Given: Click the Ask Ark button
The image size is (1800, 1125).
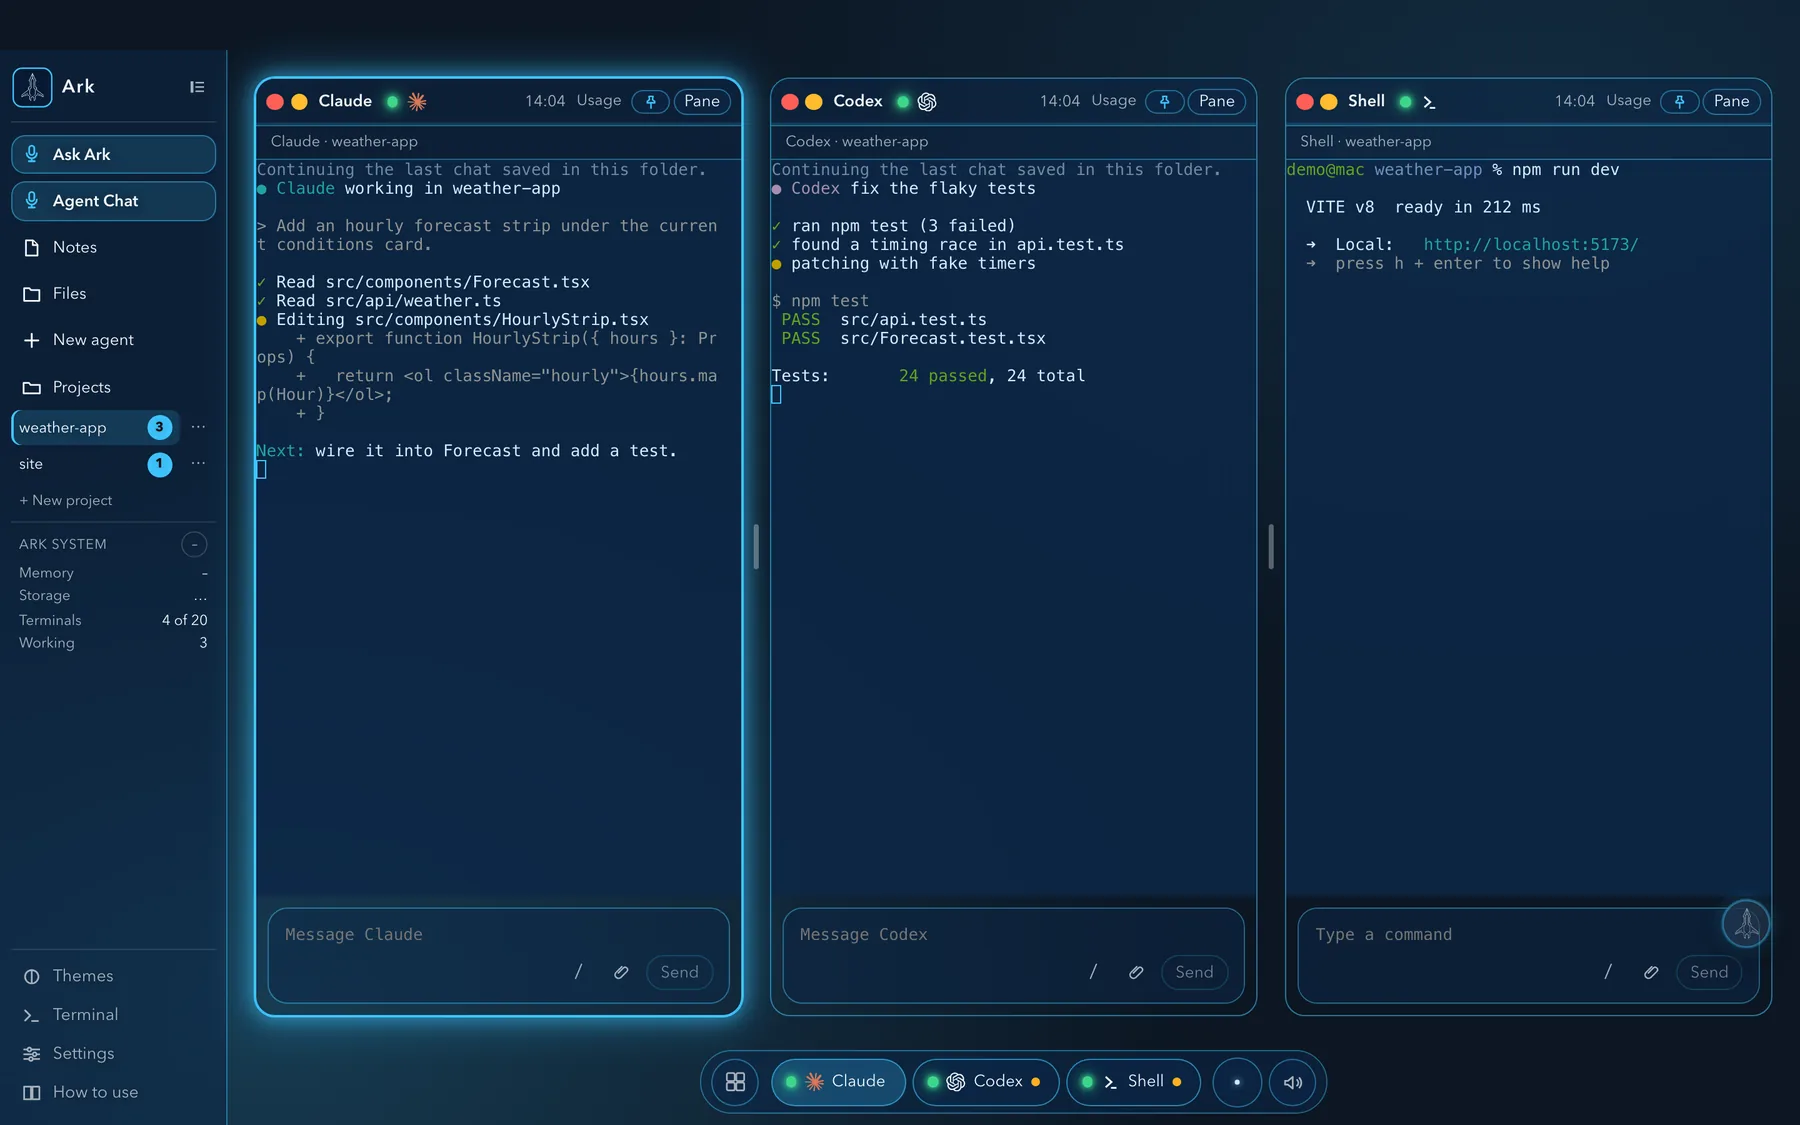Looking at the screenshot, I should tap(113, 154).
